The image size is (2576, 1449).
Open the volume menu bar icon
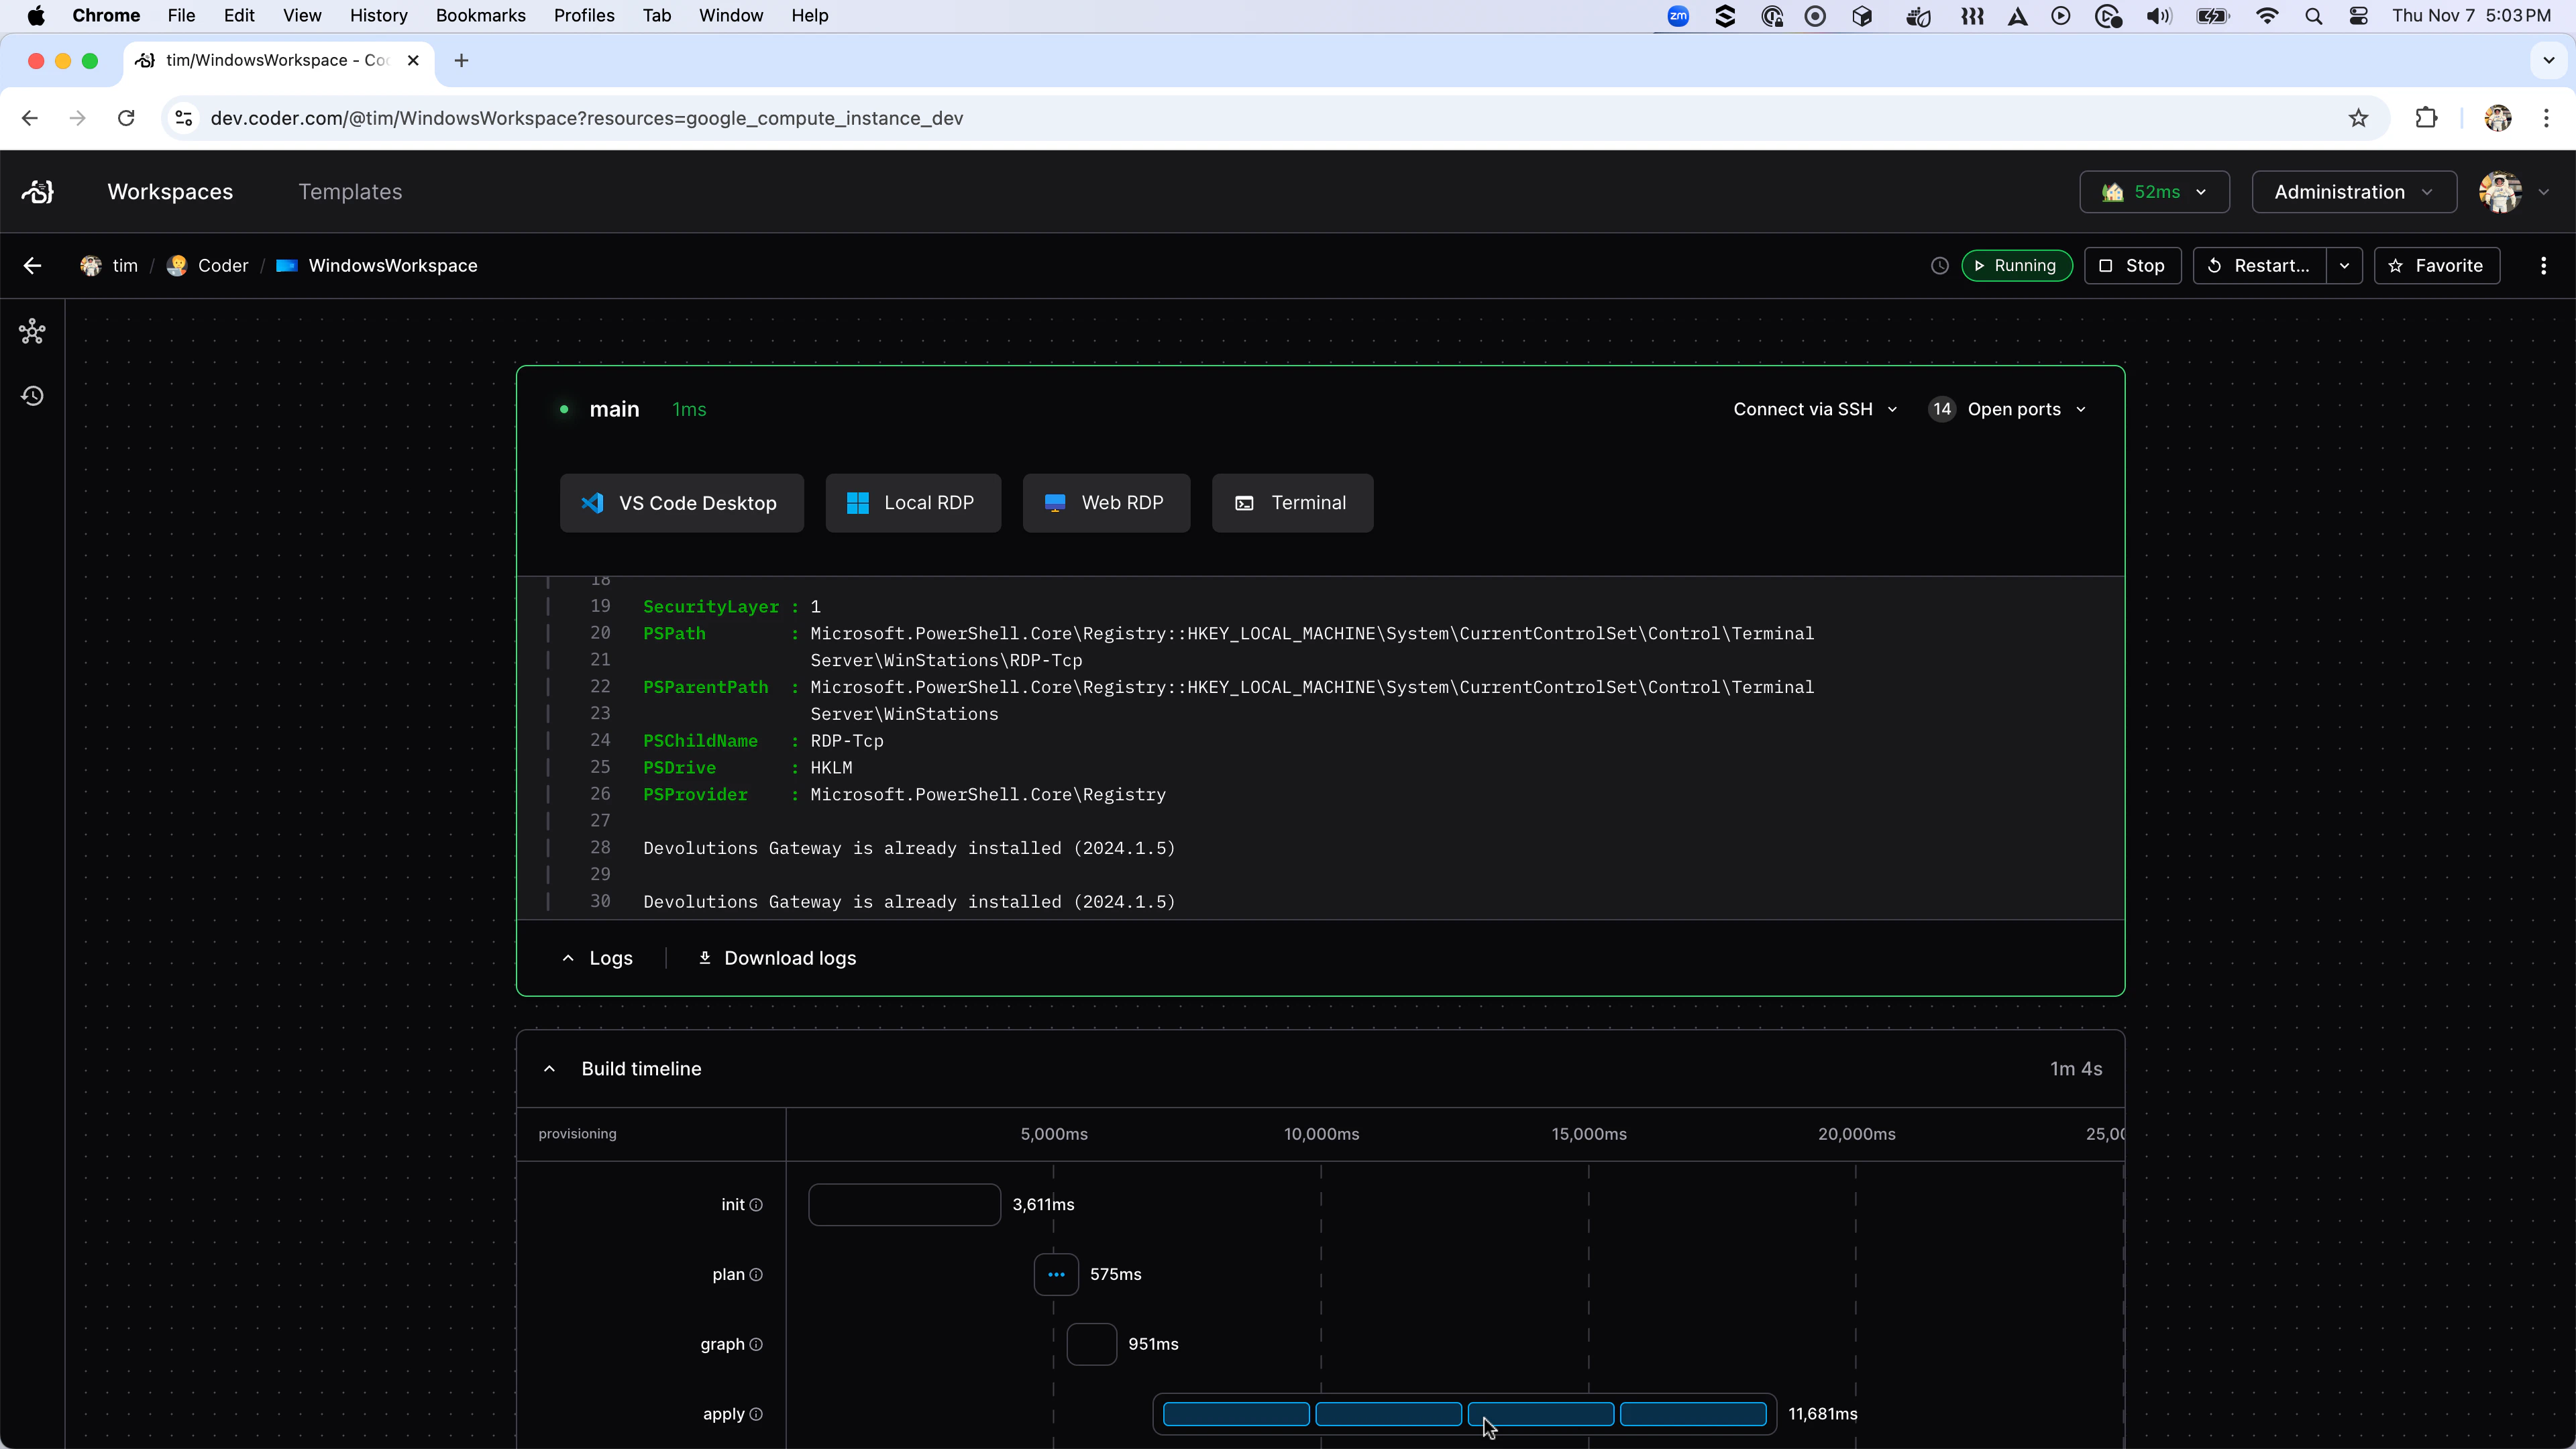[2159, 16]
